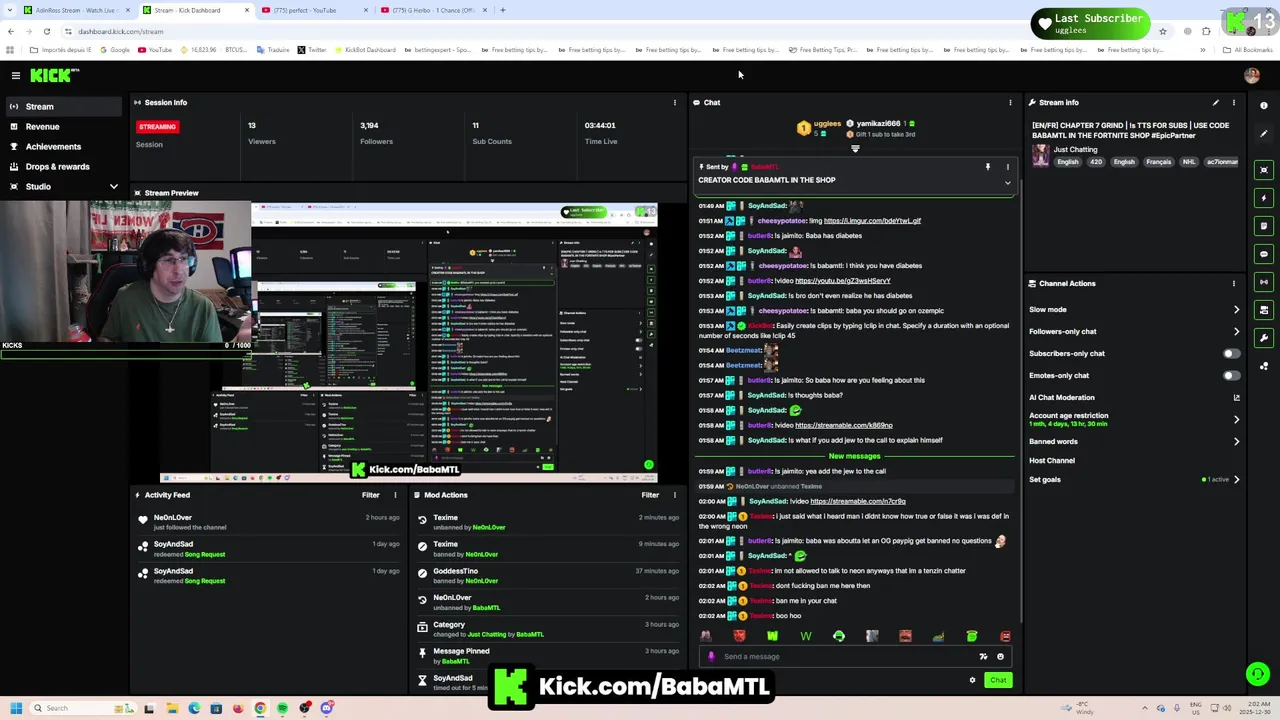
Task: Send message with green Chat button
Action: (x=998, y=680)
